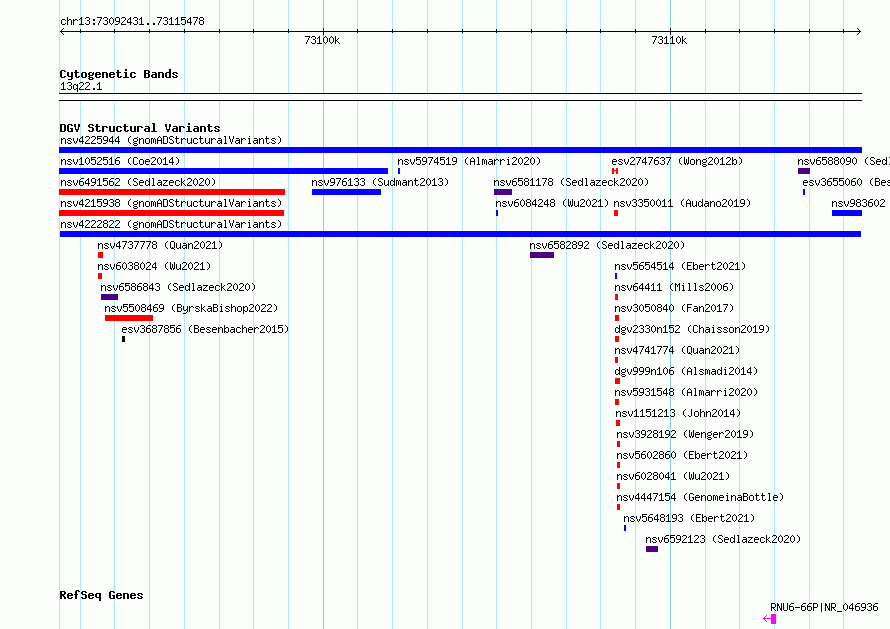Click nsv4737778 (Quan2021) variant label

(x=160, y=245)
